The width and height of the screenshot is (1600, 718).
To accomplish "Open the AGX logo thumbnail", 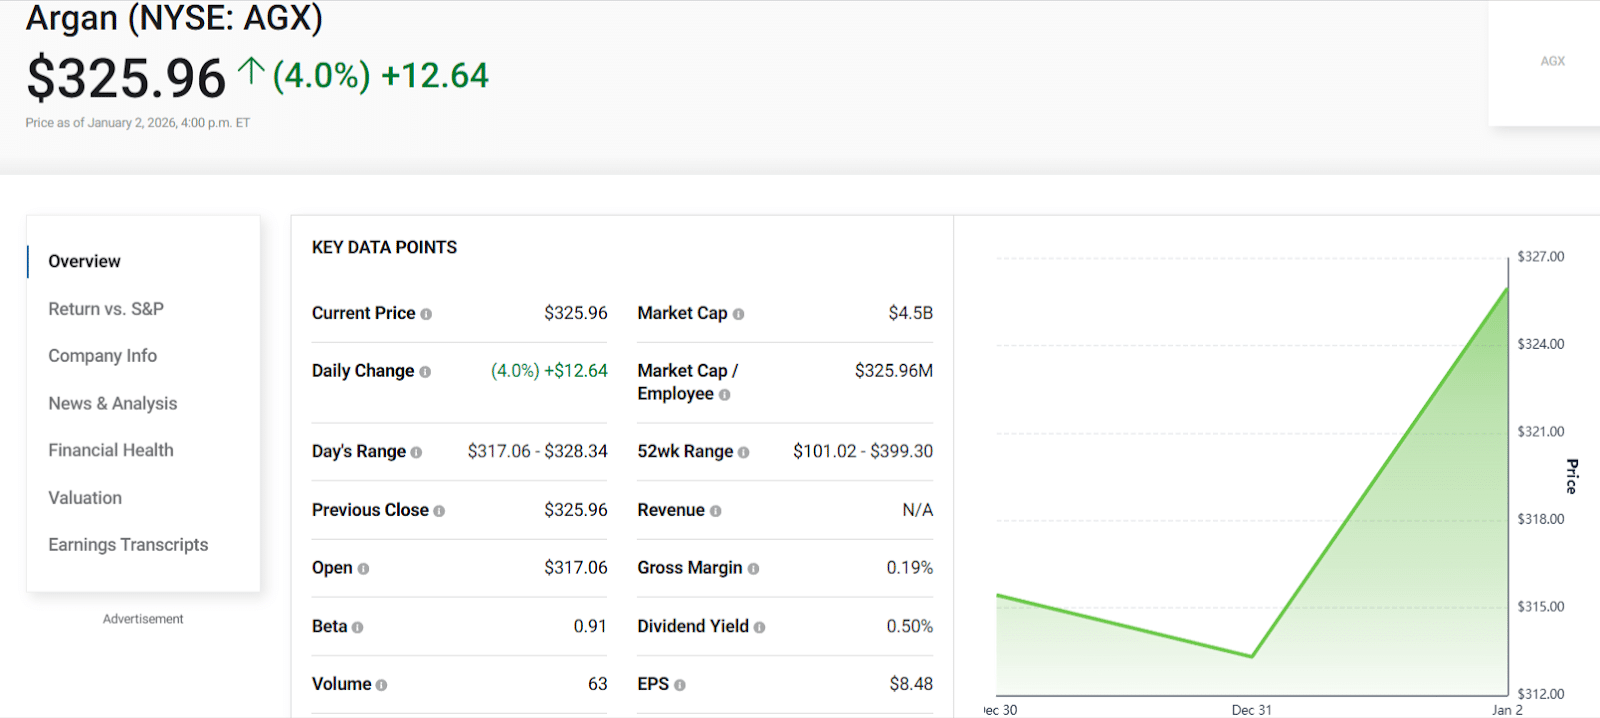I will tap(1552, 62).
